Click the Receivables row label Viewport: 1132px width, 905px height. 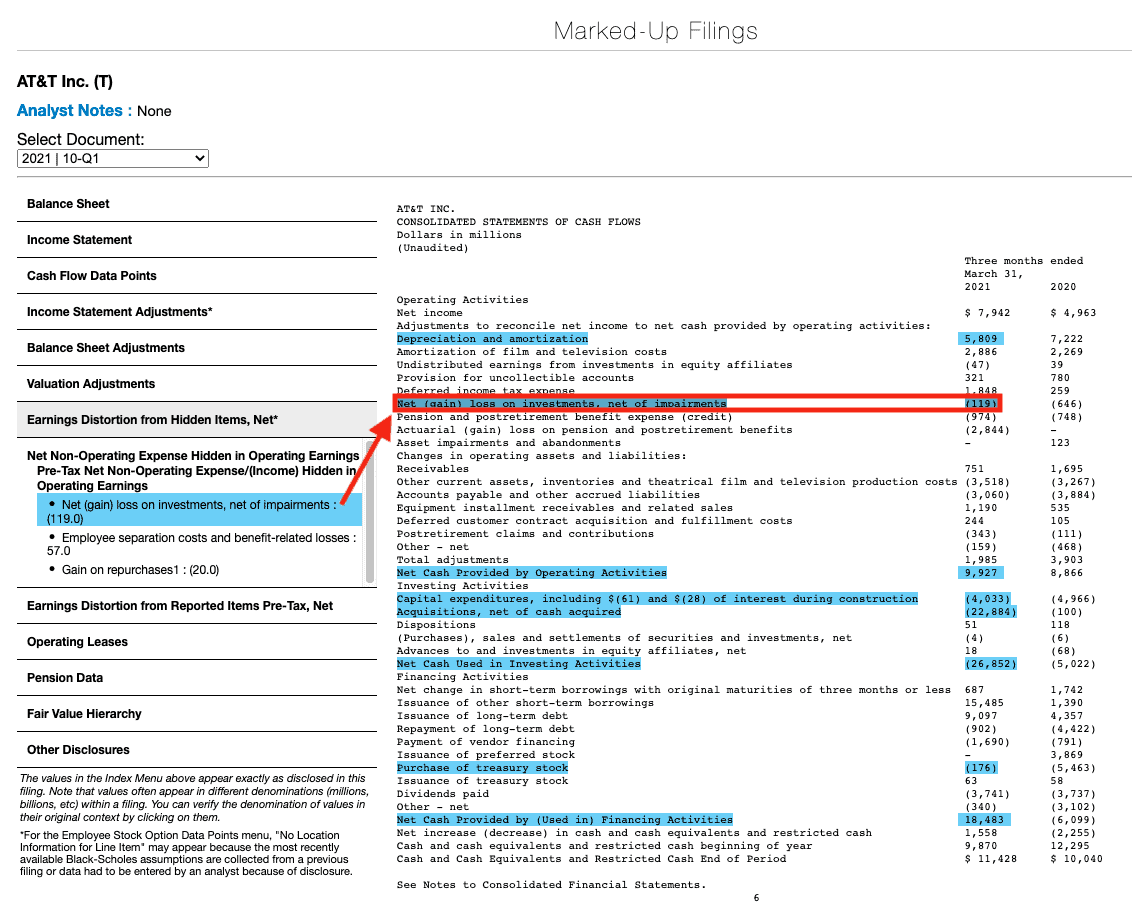point(432,468)
